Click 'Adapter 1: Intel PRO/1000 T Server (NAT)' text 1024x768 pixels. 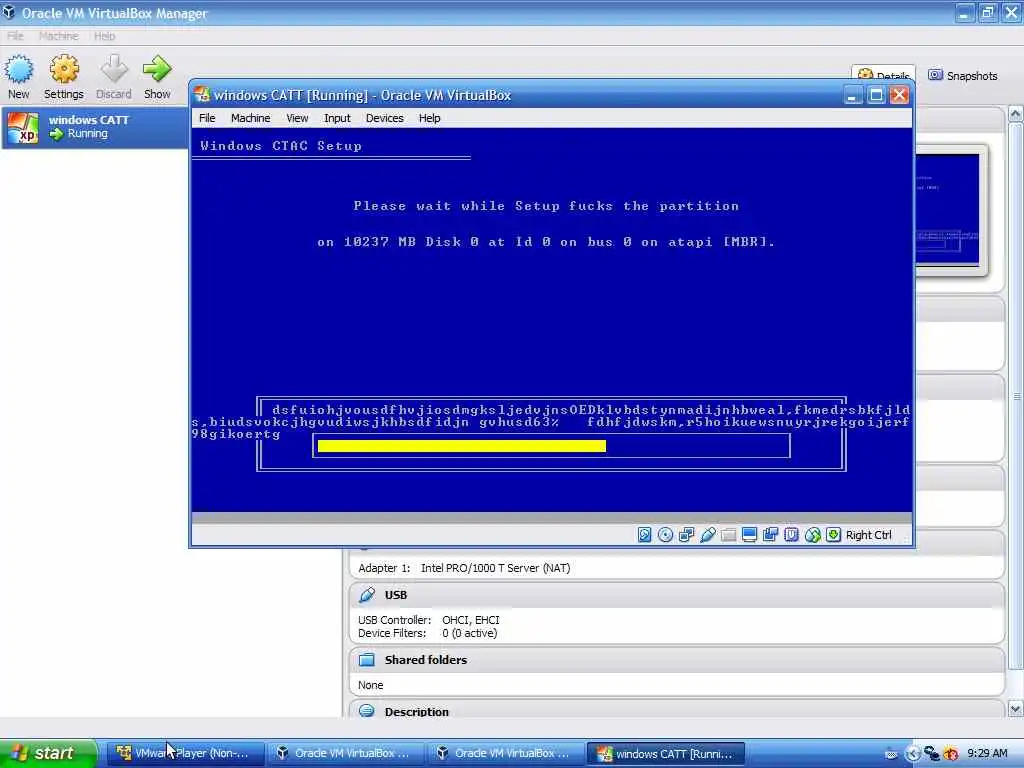[x=464, y=568]
